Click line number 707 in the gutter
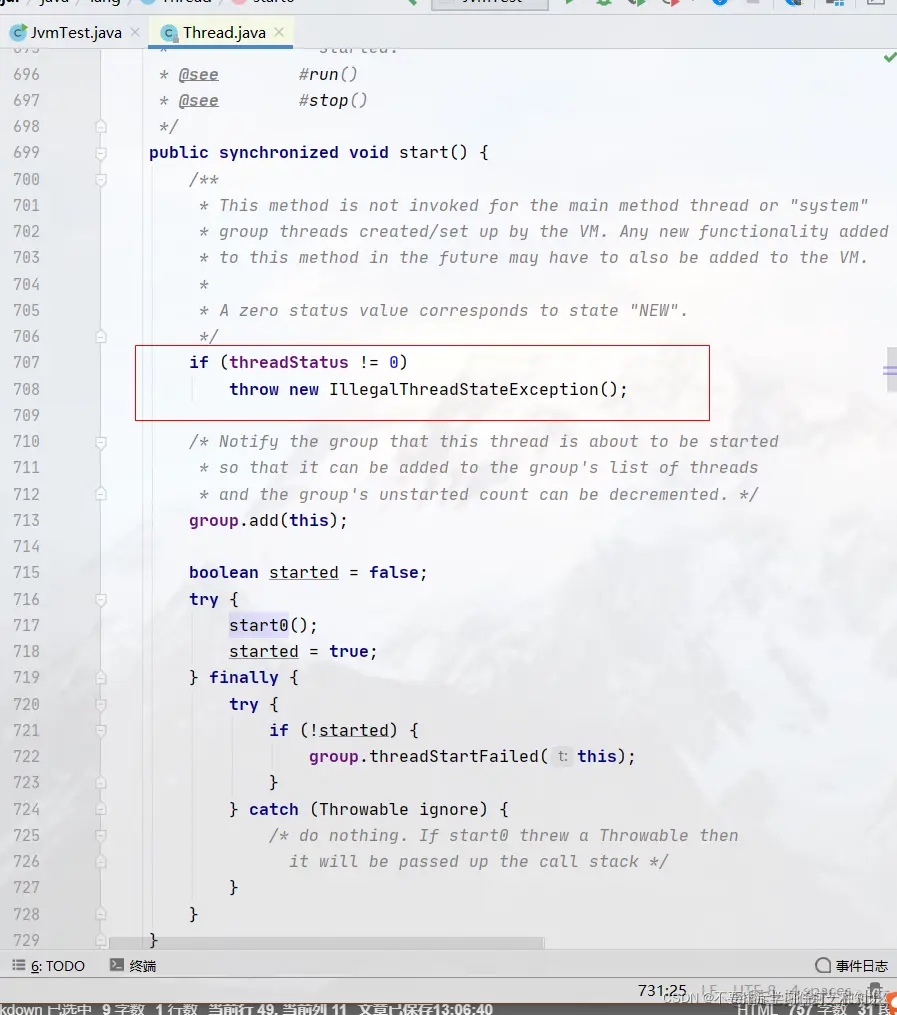Viewport: 897px width, 1015px height. tap(27, 362)
